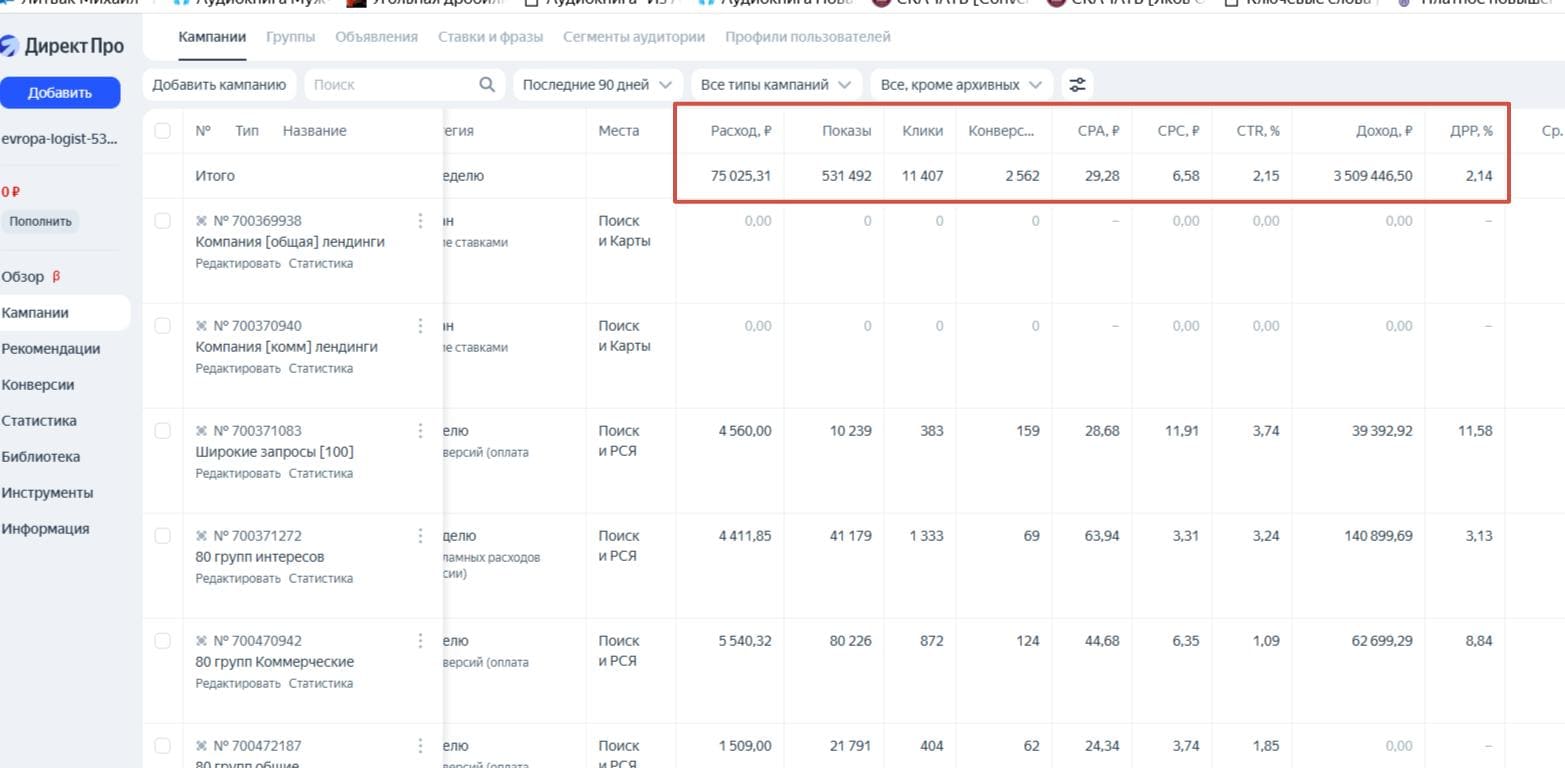
Task: Expand the Последние 90 дней period dropdown
Action: coord(598,85)
